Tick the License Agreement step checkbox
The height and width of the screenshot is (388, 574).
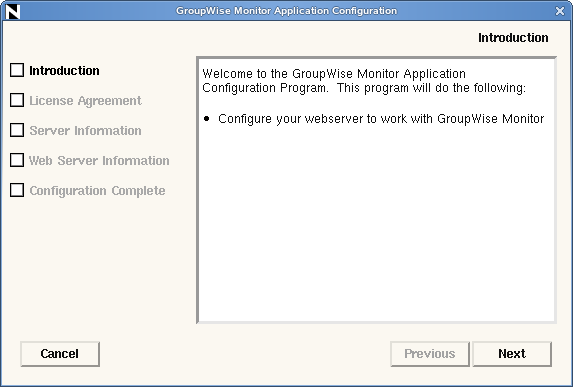(x=17, y=100)
